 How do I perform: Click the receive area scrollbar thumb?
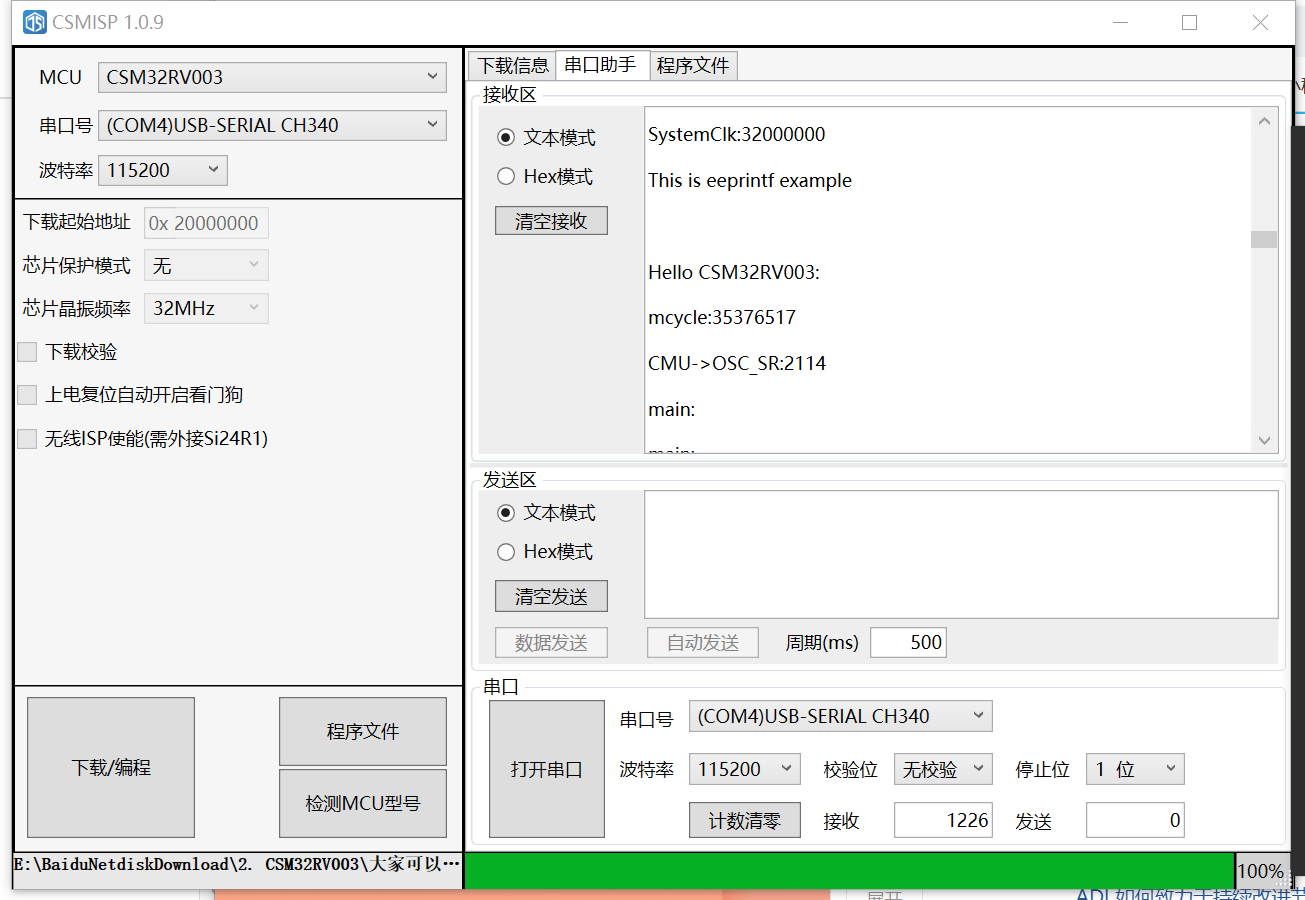tap(1264, 239)
